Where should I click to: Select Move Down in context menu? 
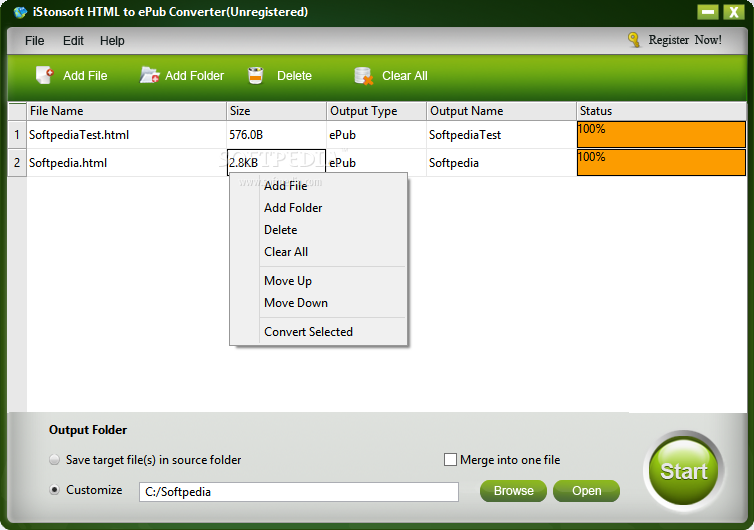[x=318, y=303]
